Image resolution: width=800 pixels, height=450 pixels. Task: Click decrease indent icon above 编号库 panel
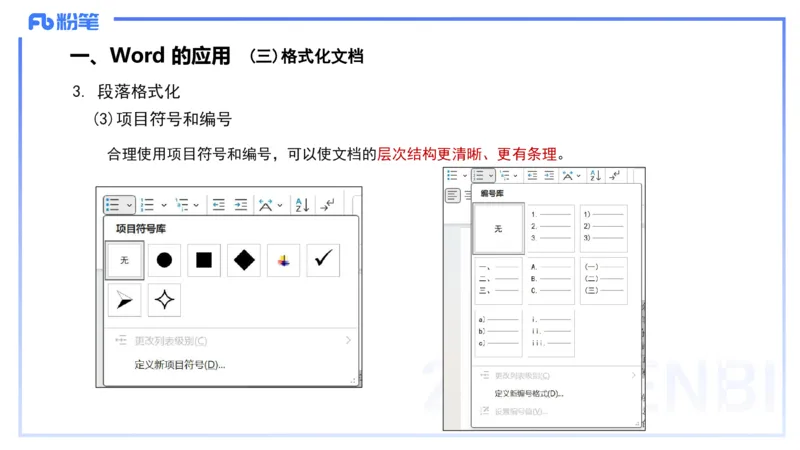click(532, 176)
